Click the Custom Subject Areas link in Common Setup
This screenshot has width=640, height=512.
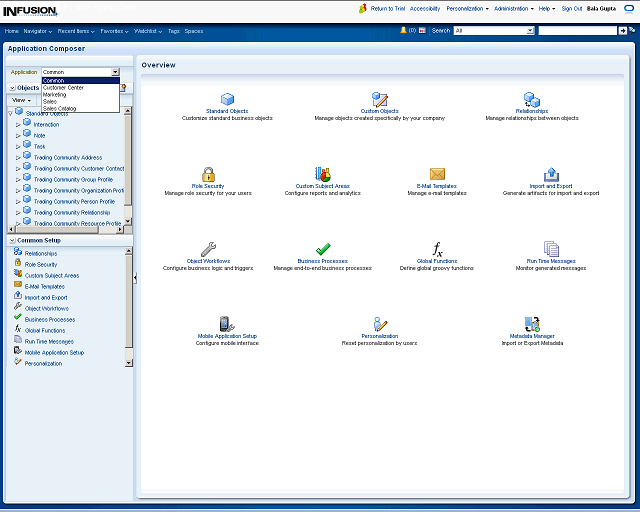click(52, 276)
